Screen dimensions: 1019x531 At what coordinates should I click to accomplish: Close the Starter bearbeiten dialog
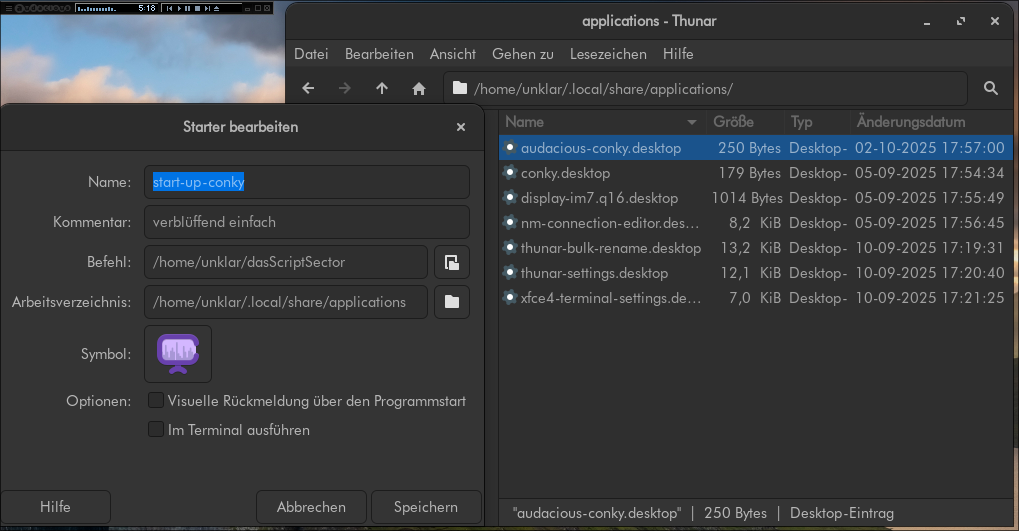(461, 127)
